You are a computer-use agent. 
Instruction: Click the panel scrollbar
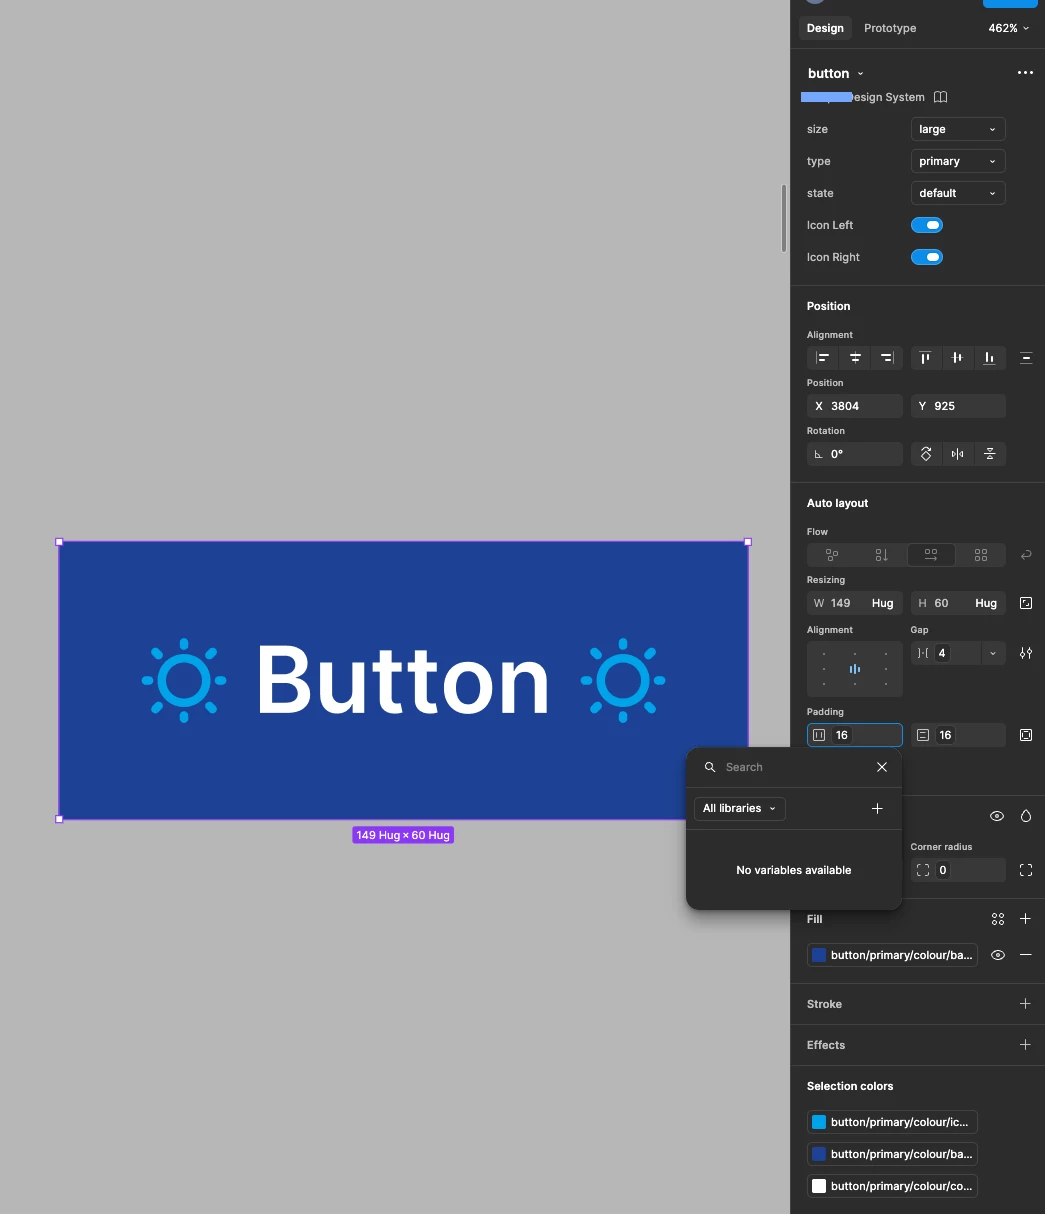click(x=784, y=219)
